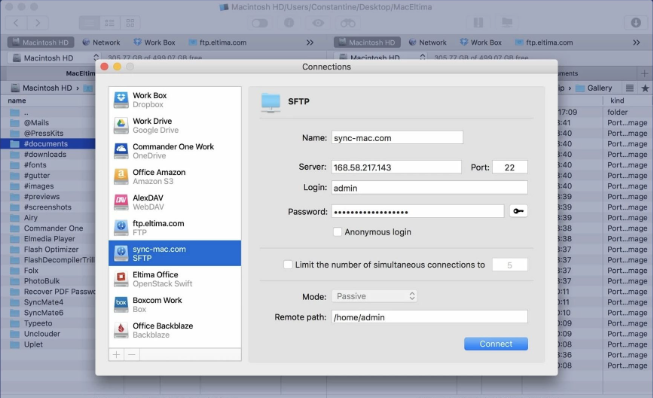Viewport: 653px width, 398px height.
Task: Select sync-mac.com SFTP connection
Action: coord(174,253)
